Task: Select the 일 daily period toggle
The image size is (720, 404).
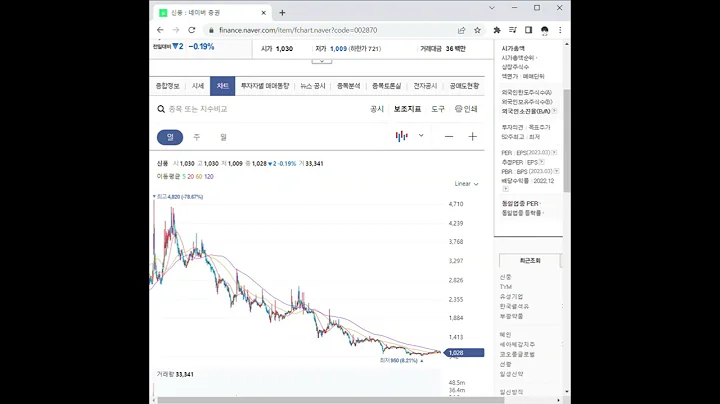Action: click(x=170, y=137)
